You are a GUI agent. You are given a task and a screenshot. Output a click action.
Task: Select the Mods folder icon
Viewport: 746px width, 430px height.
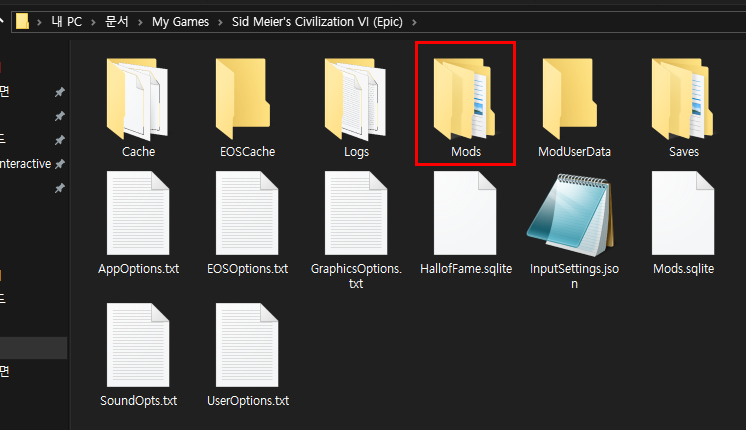point(464,99)
